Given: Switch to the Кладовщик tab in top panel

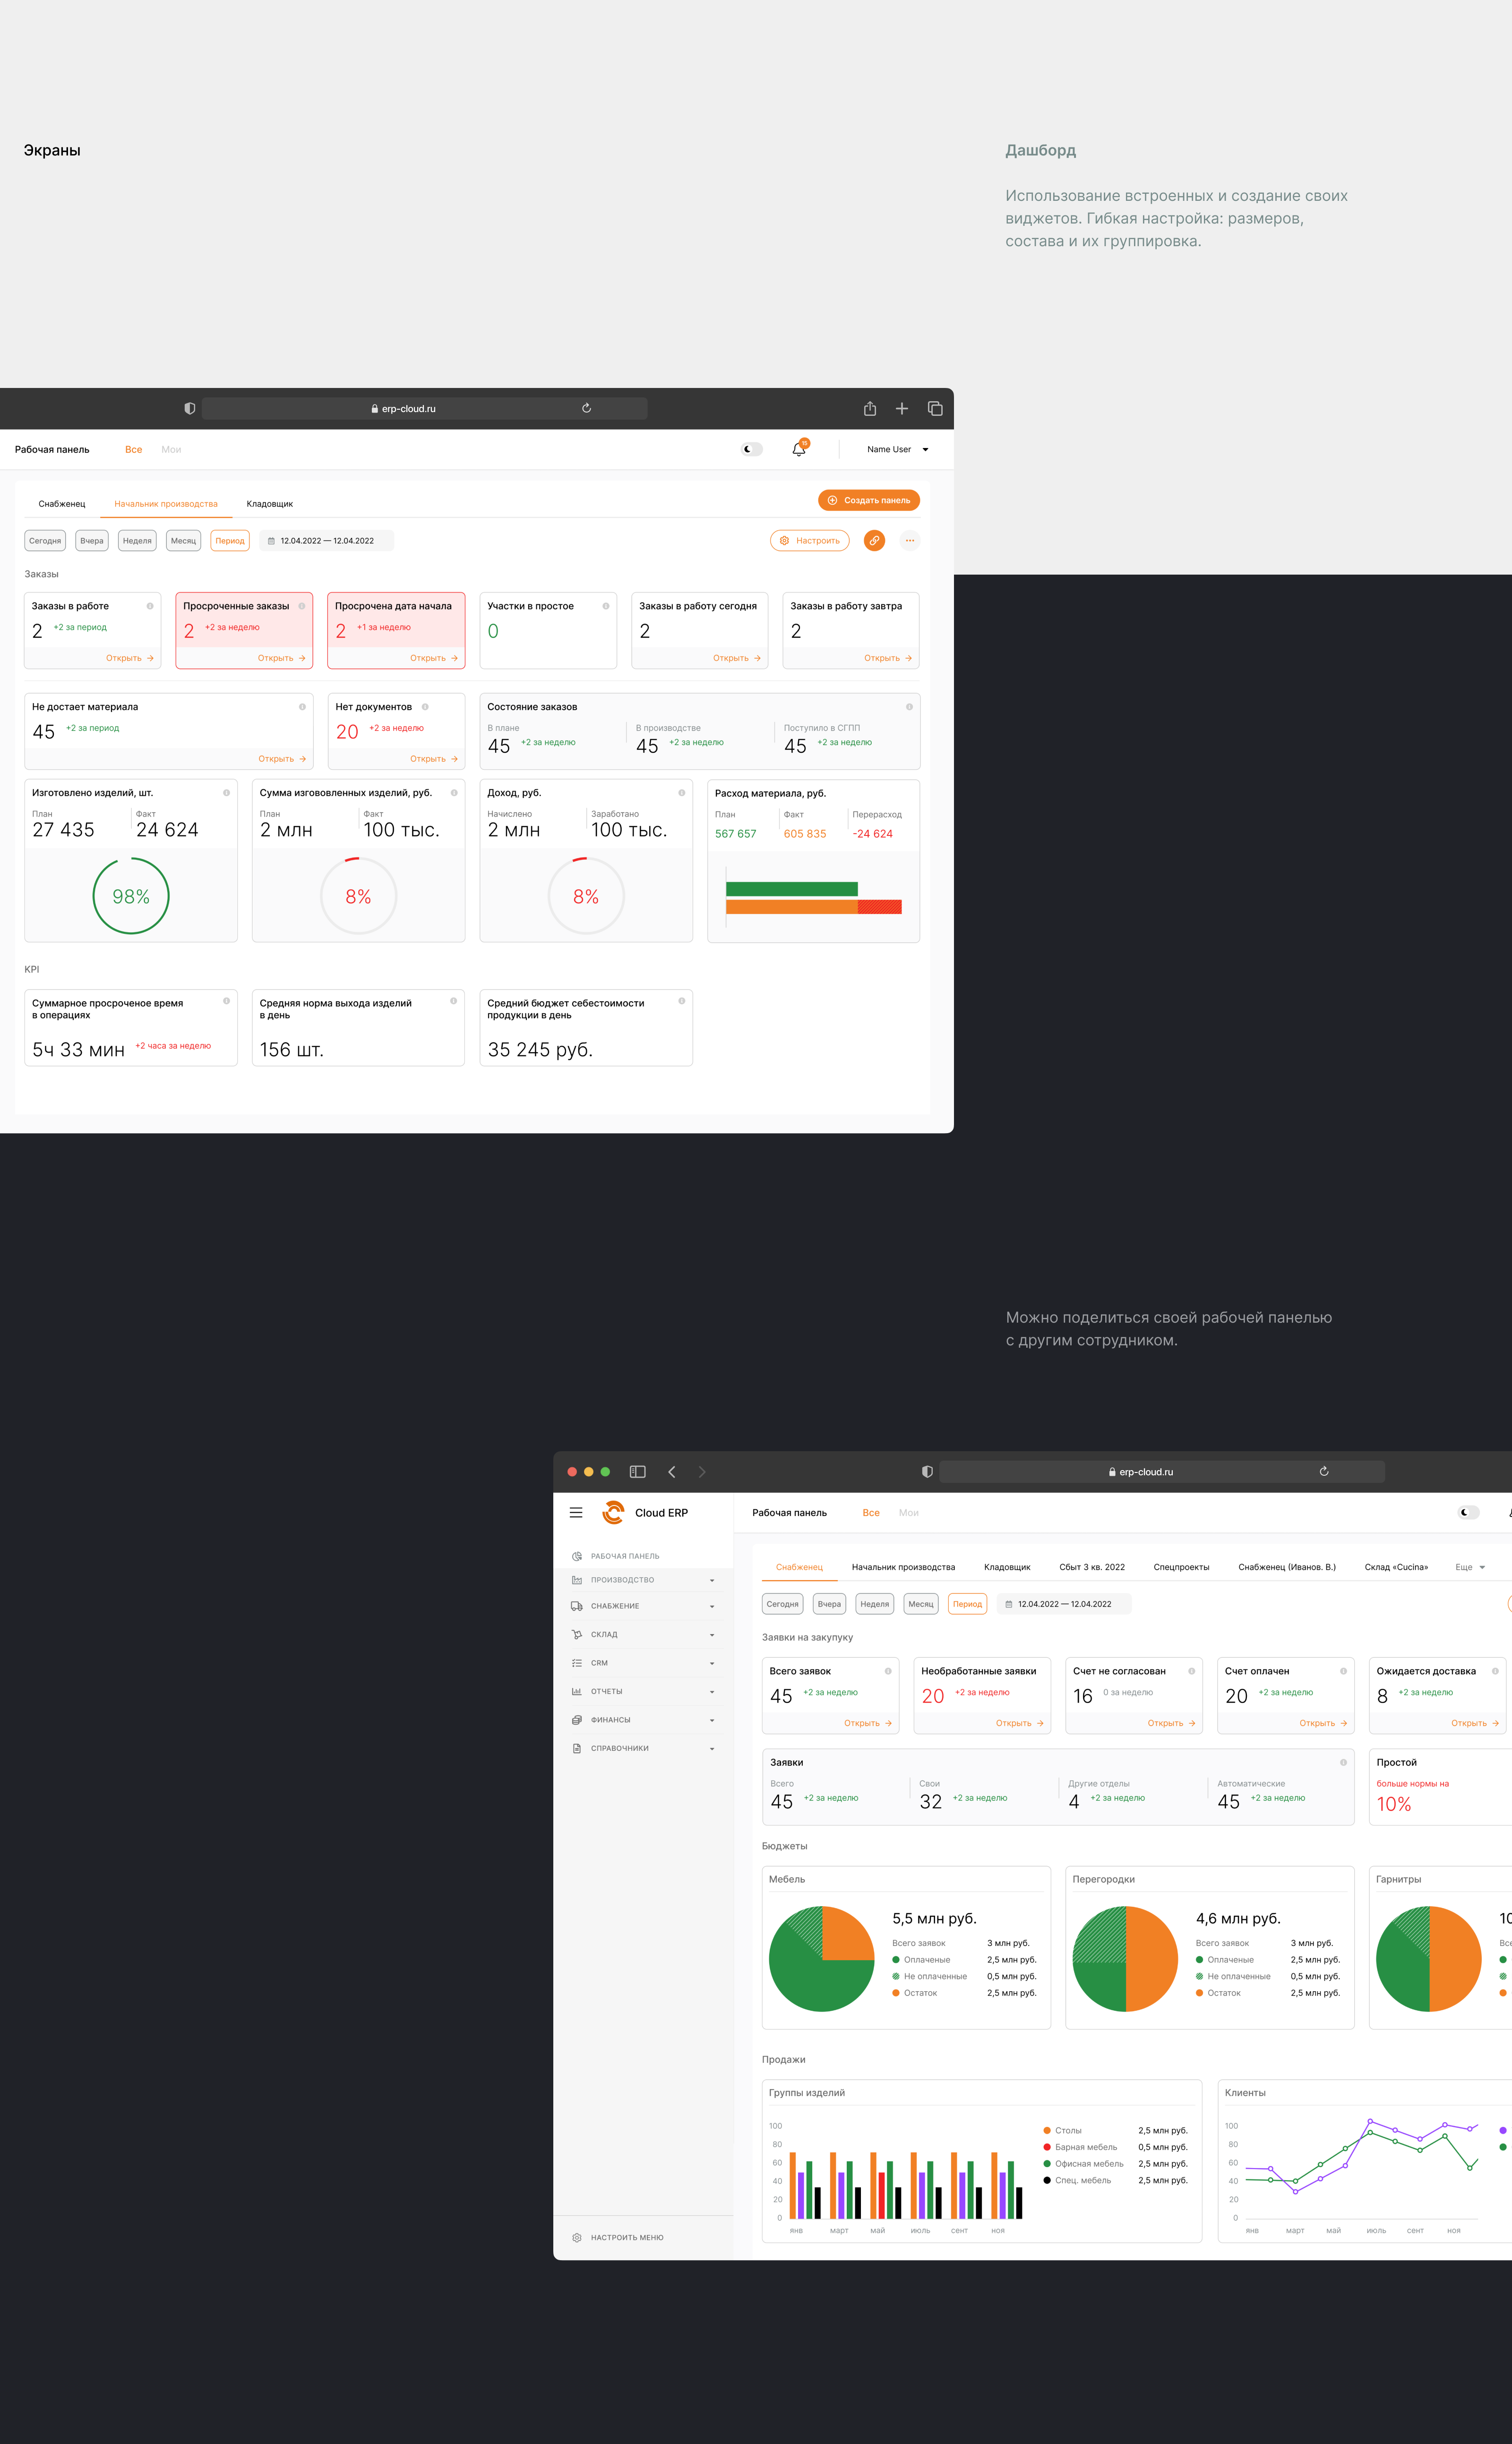Looking at the screenshot, I should pos(269,504).
